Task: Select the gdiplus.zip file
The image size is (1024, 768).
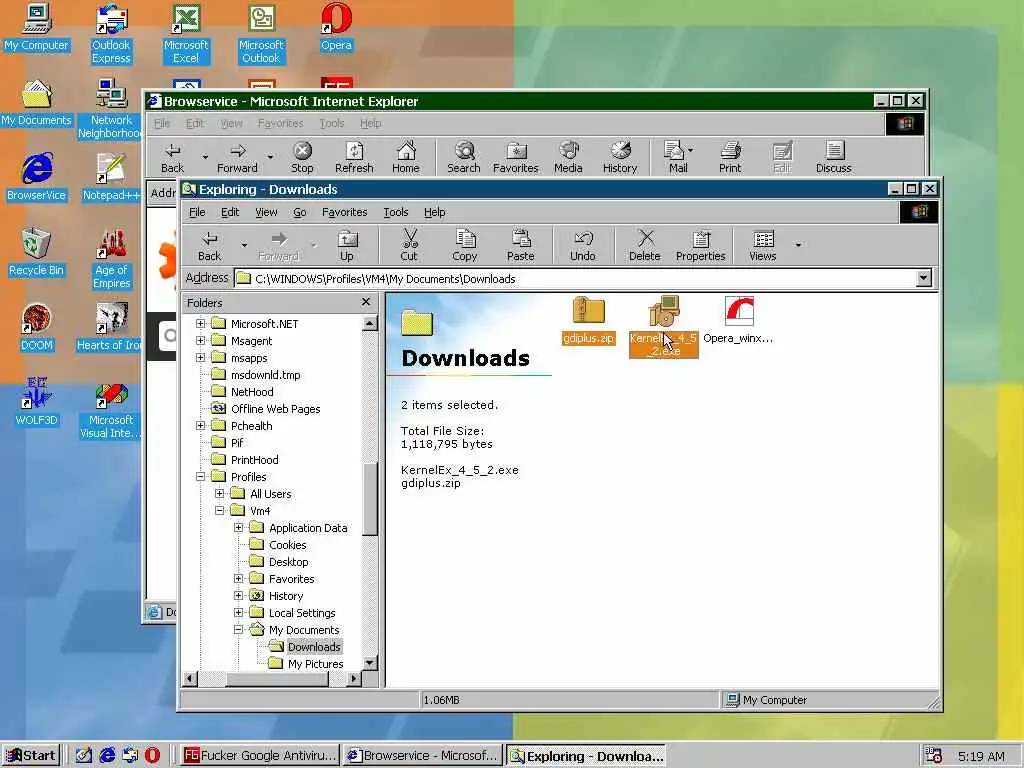Action: [588, 321]
